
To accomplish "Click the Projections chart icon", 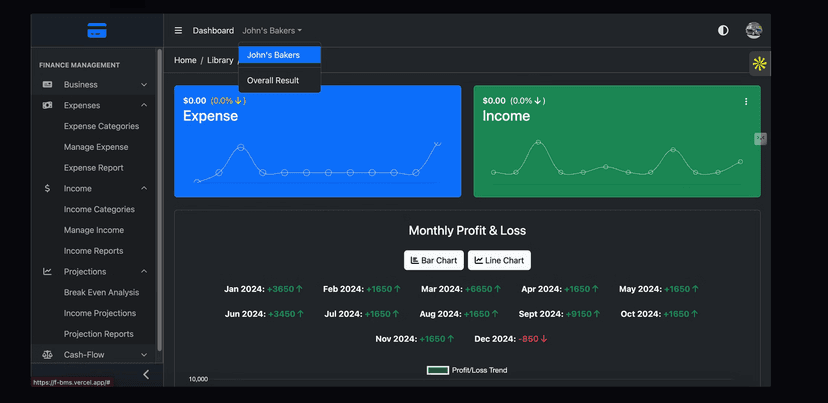I will pyautogui.click(x=47, y=271).
